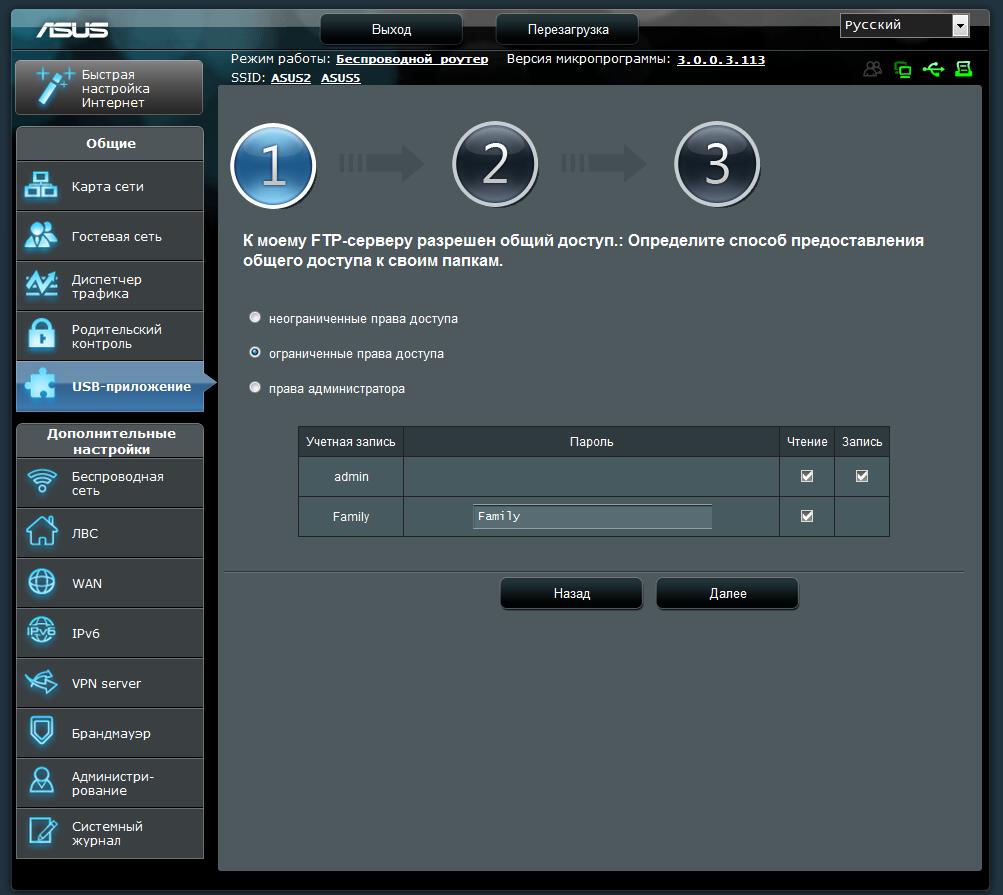The image size is (1003, 895).
Task: Click the IPv6 globe icon
Action: point(42,632)
